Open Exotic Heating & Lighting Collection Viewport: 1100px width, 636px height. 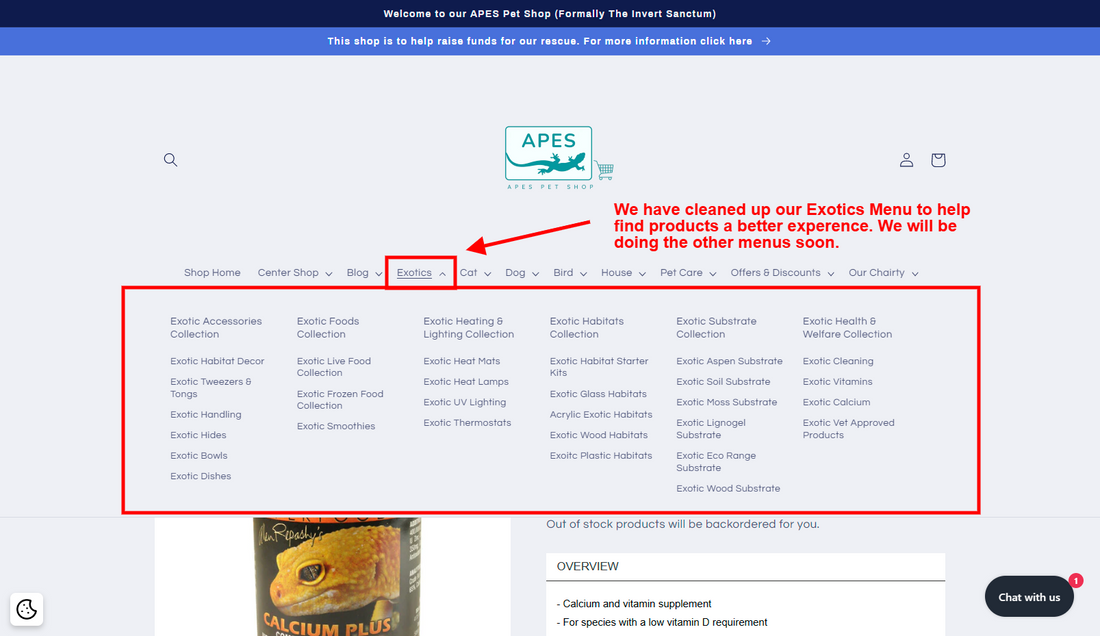(469, 327)
